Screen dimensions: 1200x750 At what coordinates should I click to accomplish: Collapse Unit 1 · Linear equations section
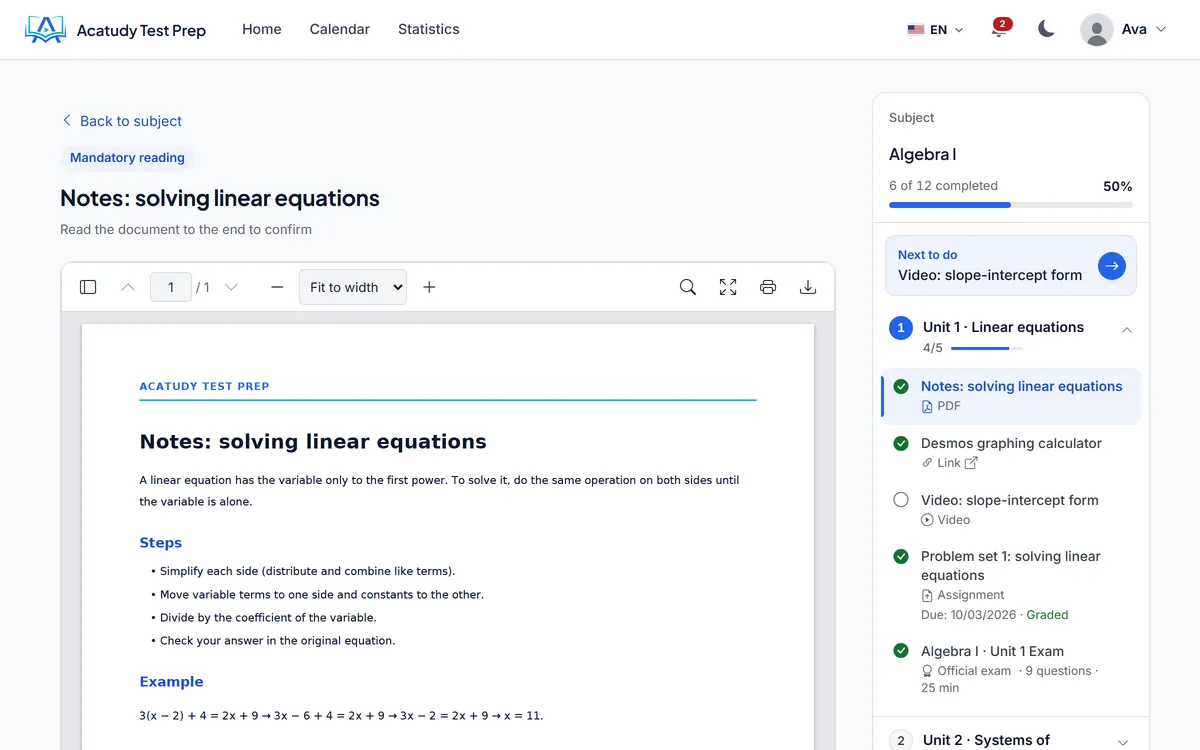point(1127,330)
